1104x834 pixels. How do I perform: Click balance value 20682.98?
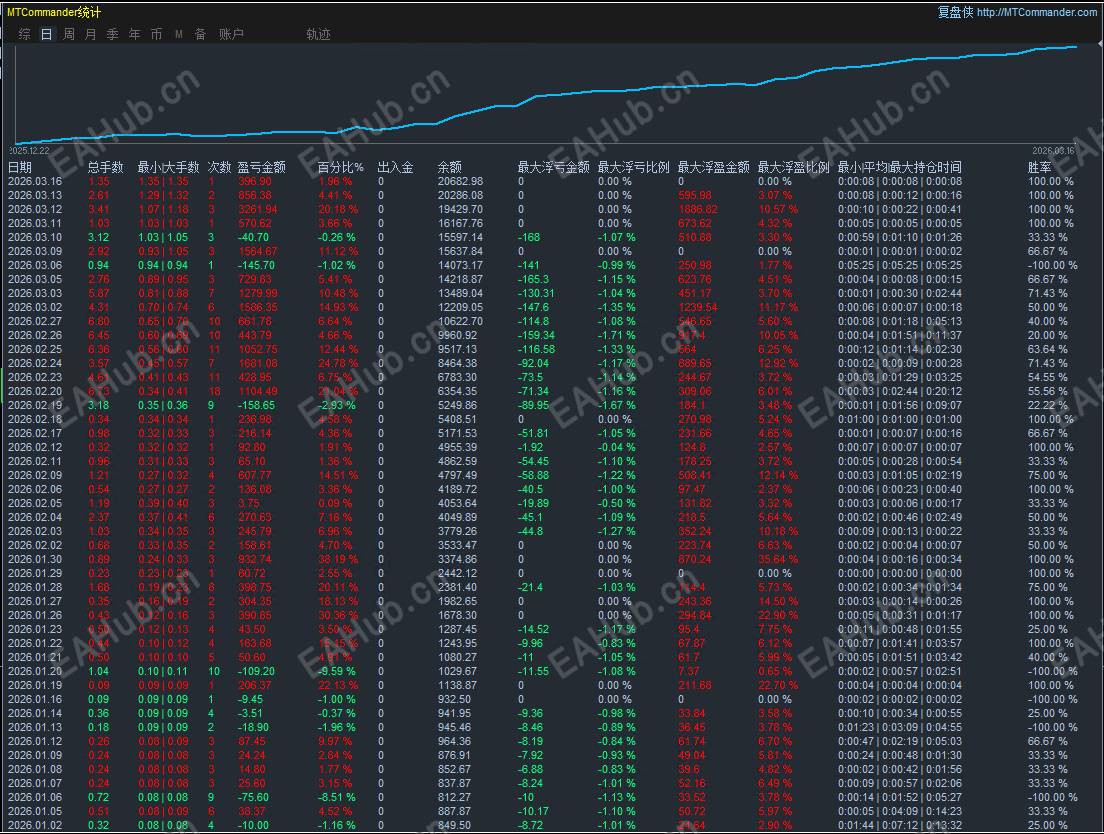click(460, 182)
